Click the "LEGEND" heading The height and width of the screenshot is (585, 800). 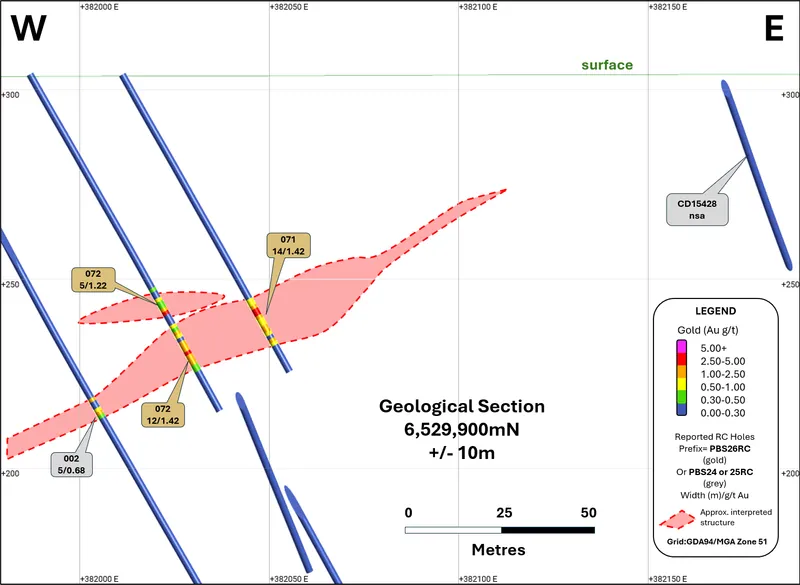point(715,311)
